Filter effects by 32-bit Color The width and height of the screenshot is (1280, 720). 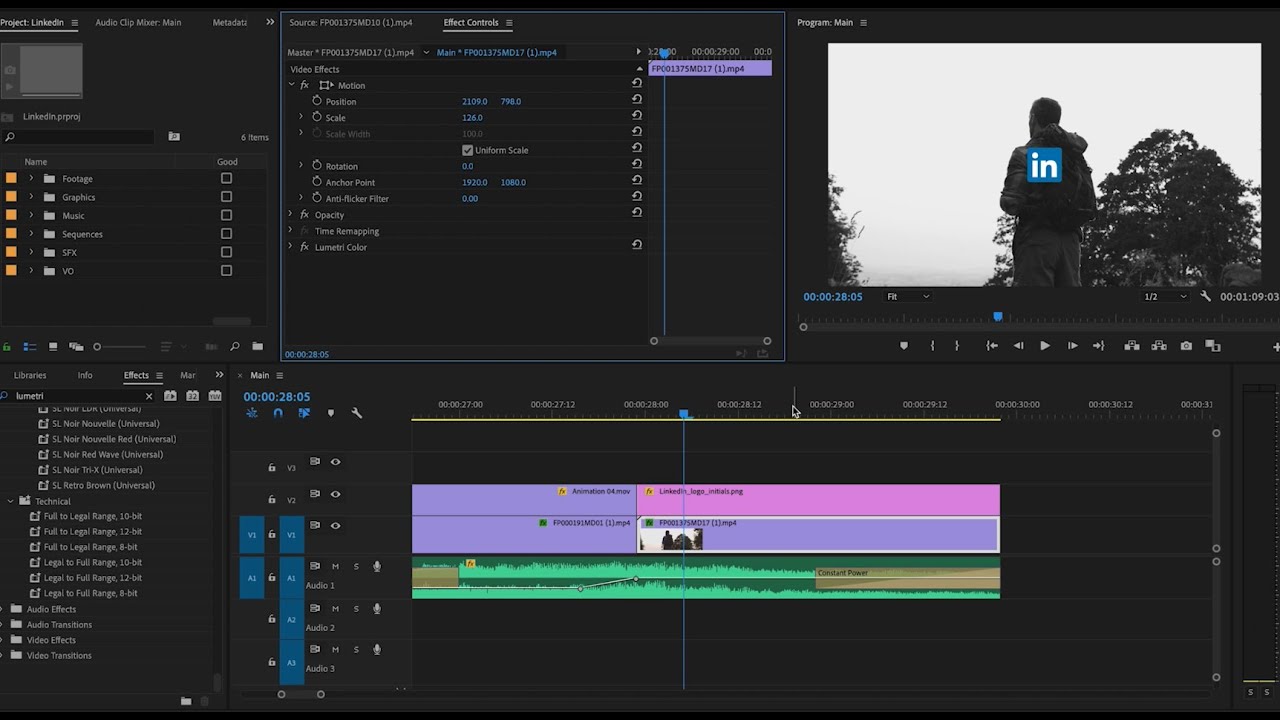[x=193, y=396]
